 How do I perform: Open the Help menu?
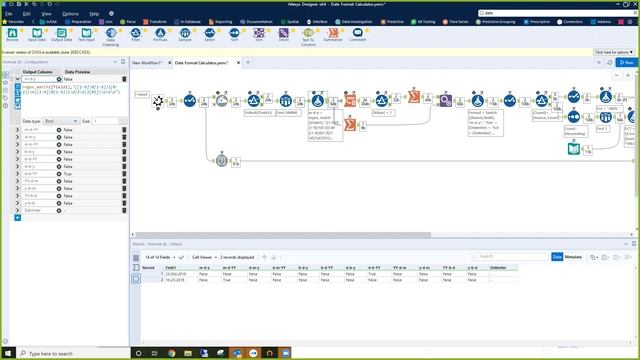tap(94, 13)
